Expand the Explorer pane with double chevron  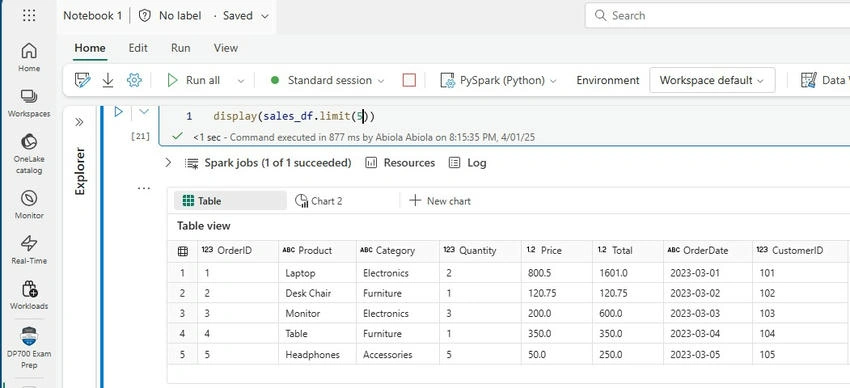80,122
